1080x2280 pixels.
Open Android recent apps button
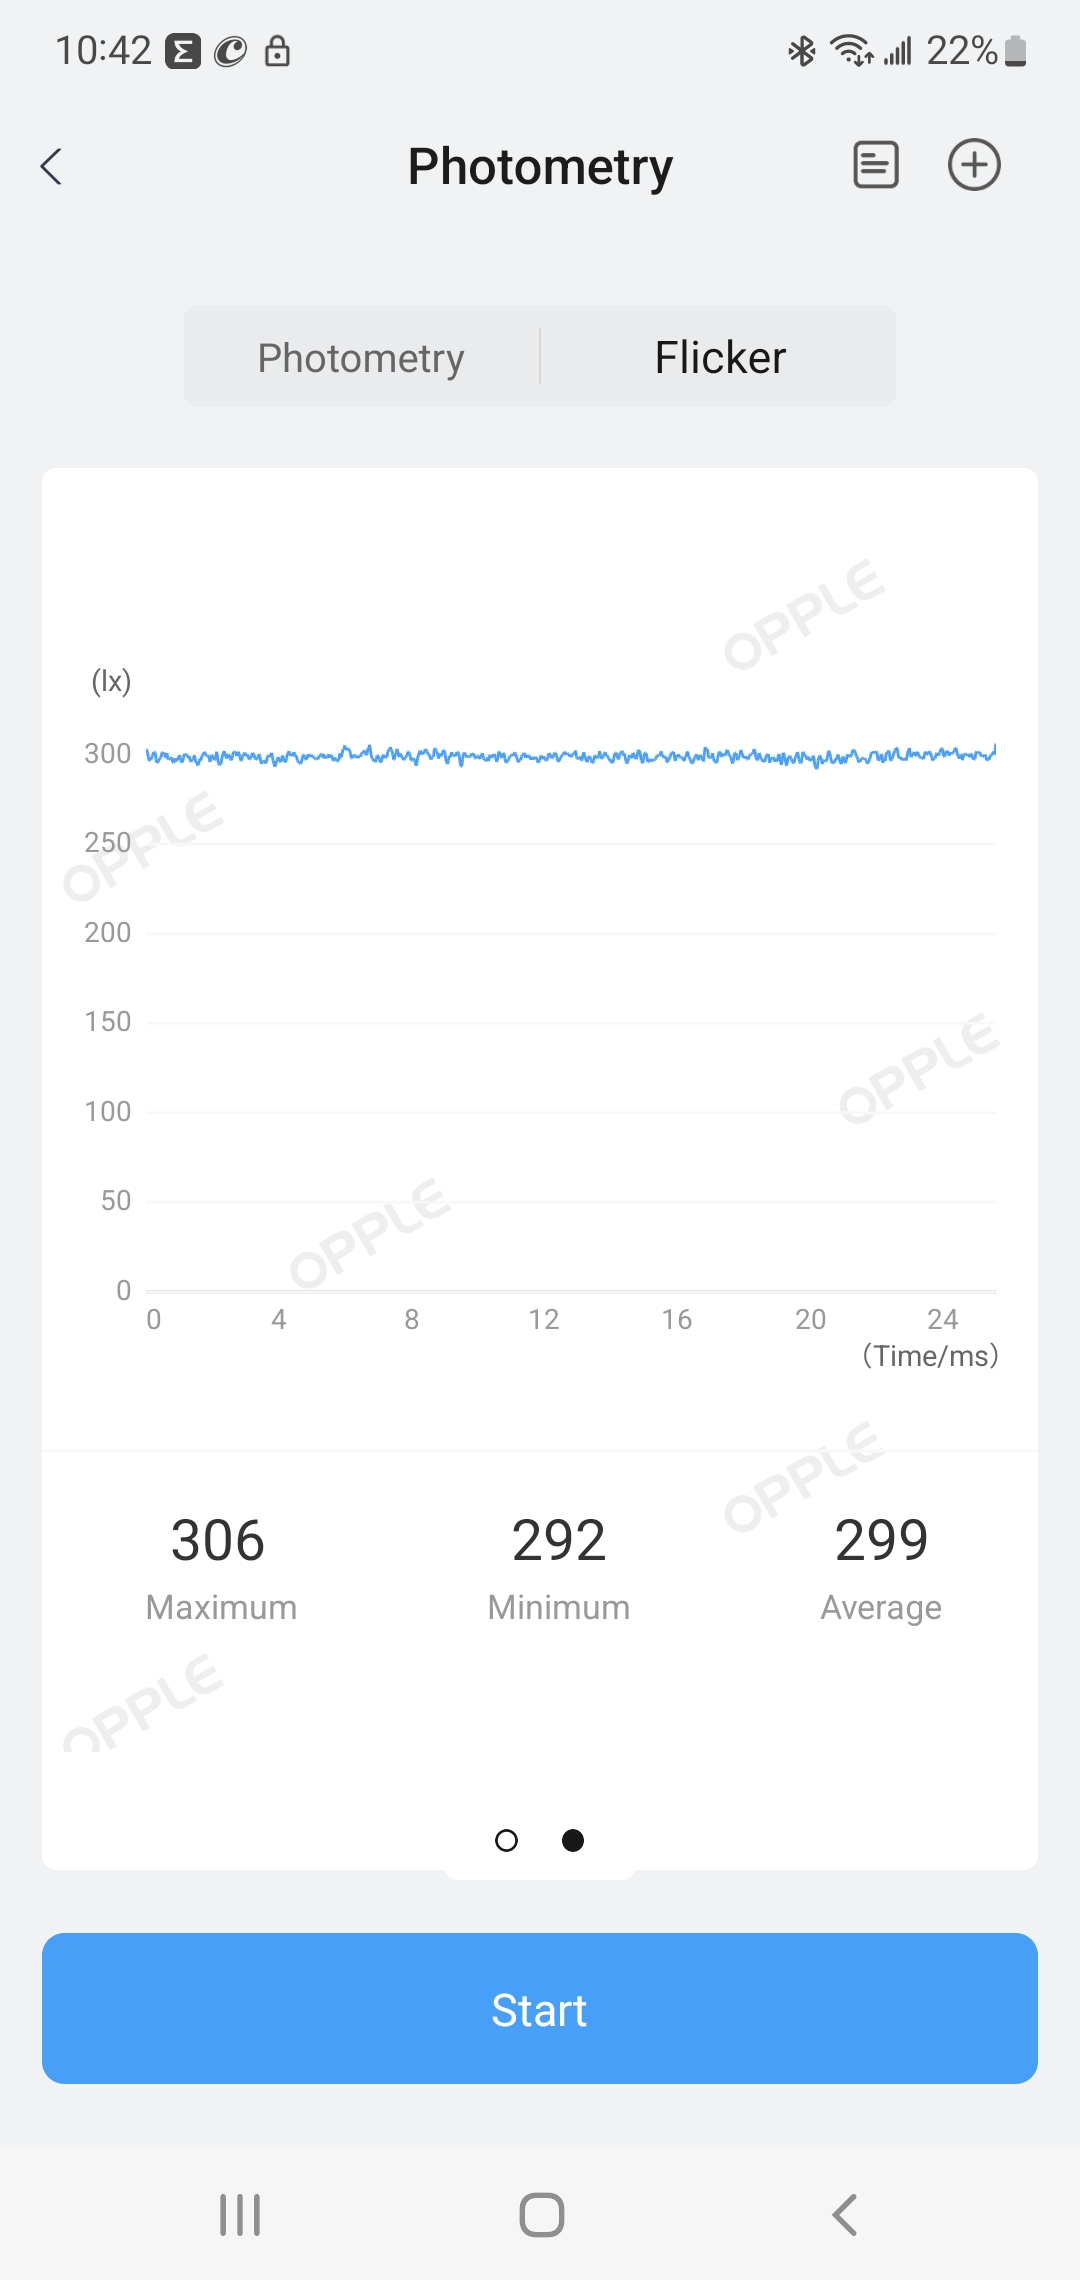(240, 2214)
